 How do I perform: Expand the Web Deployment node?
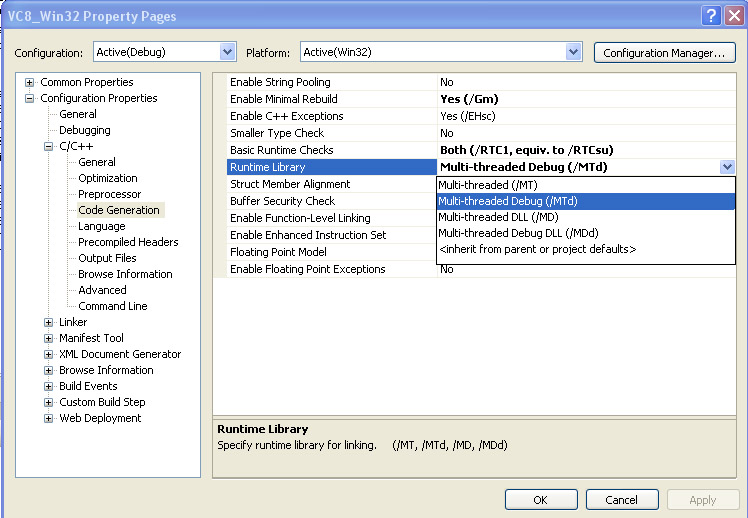click(x=48, y=418)
